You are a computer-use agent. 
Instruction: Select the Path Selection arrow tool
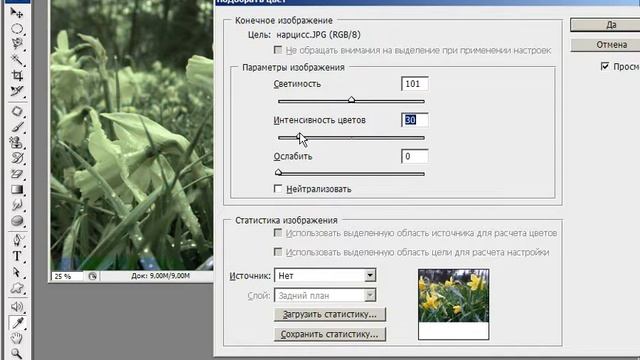[17, 272]
